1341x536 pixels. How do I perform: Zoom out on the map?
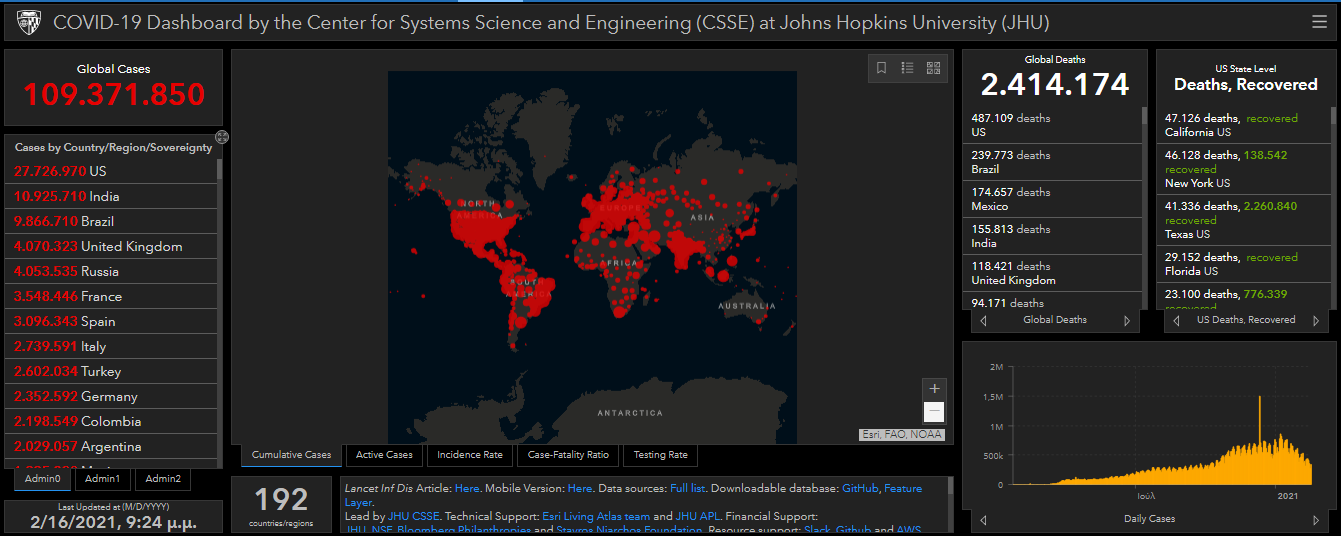tap(934, 412)
